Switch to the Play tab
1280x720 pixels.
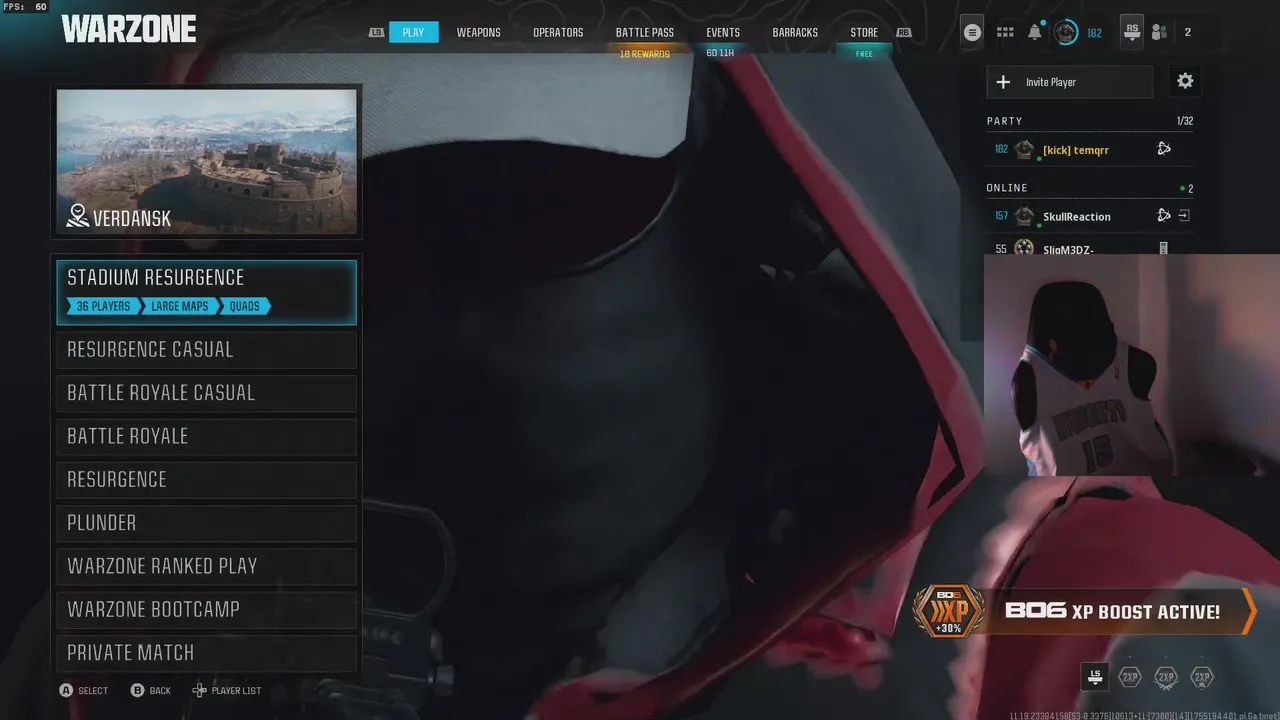point(413,32)
